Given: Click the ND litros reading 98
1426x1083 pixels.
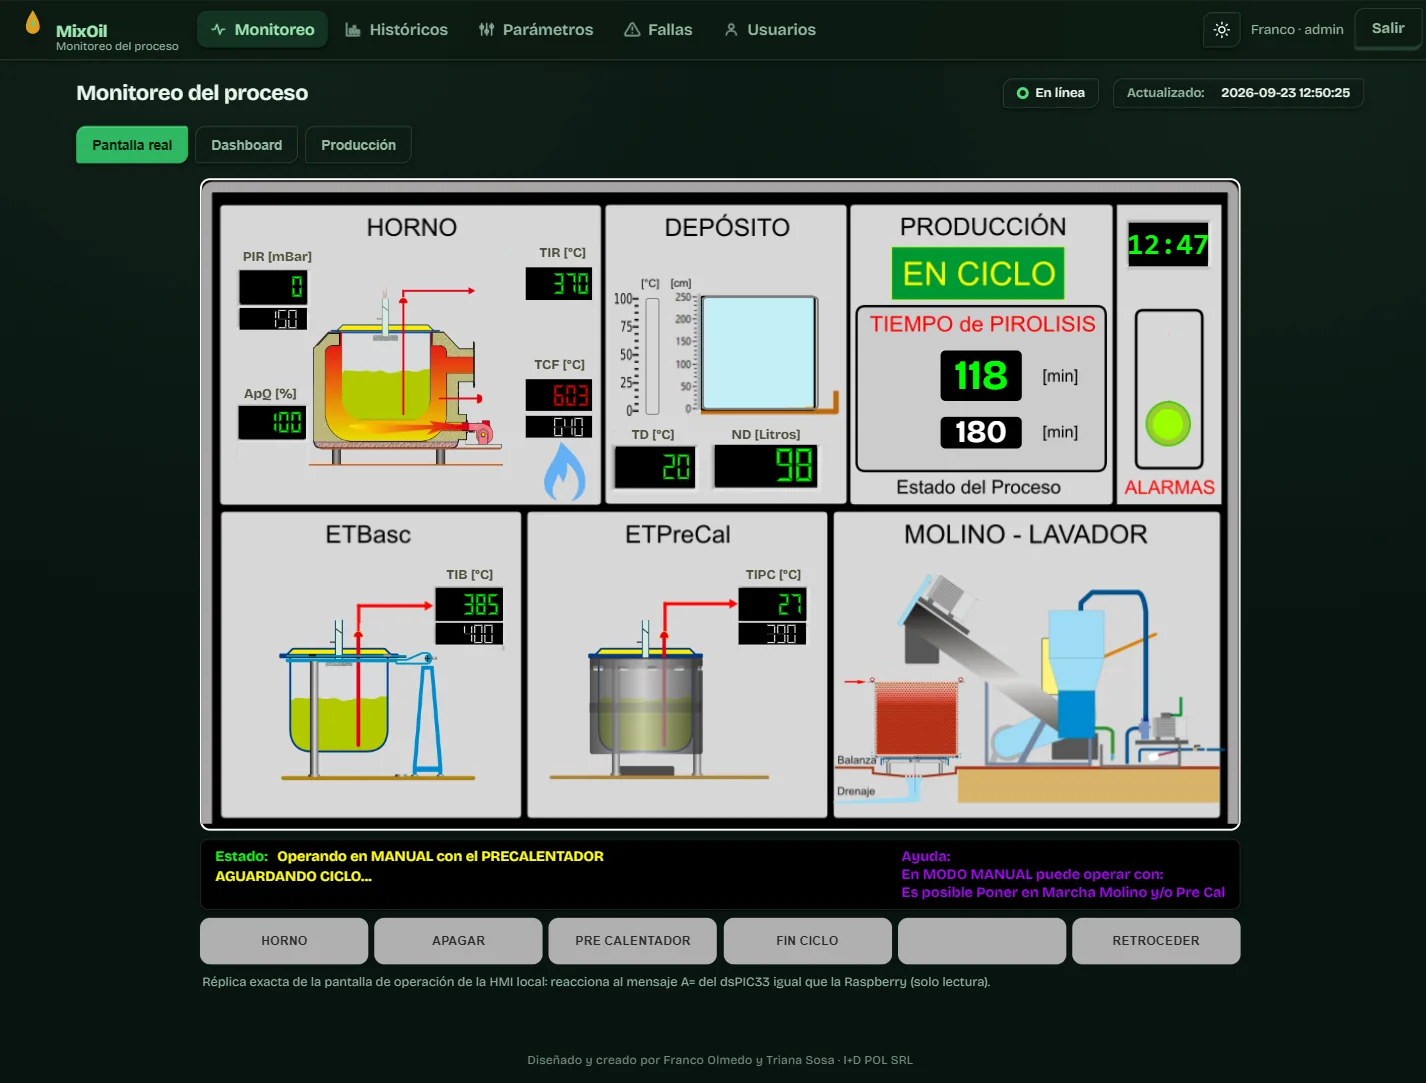Looking at the screenshot, I should [x=766, y=467].
